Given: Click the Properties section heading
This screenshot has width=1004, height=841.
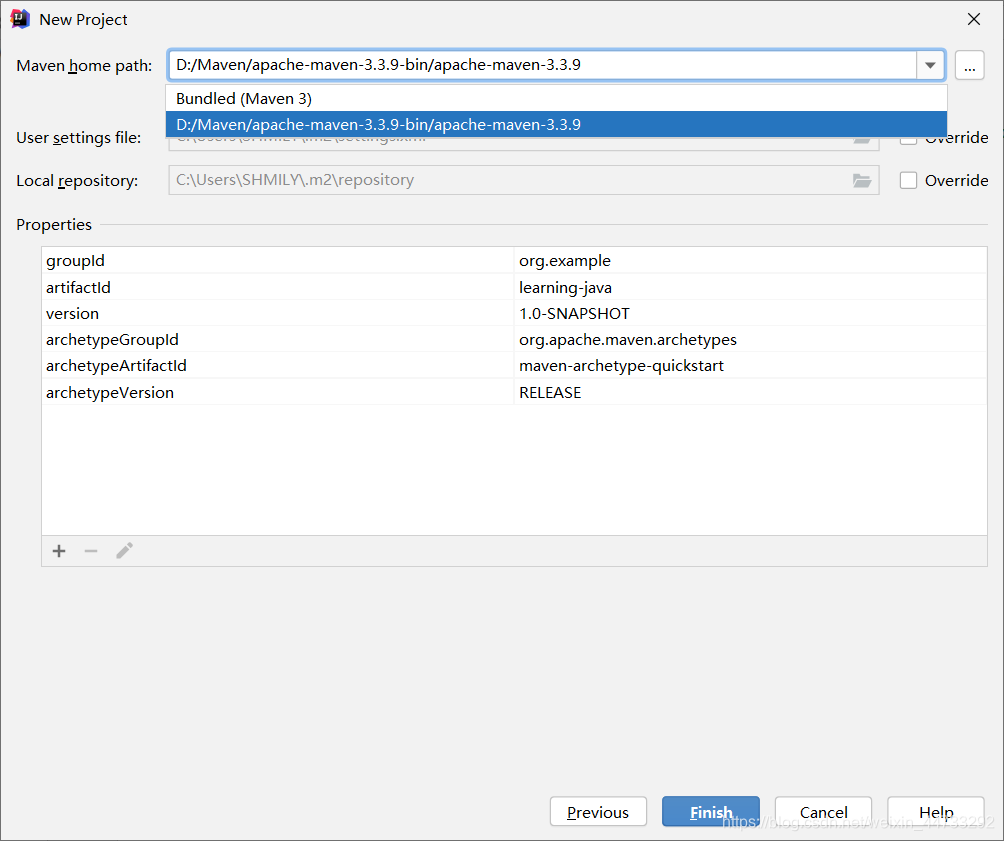Looking at the screenshot, I should pos(54,225).
